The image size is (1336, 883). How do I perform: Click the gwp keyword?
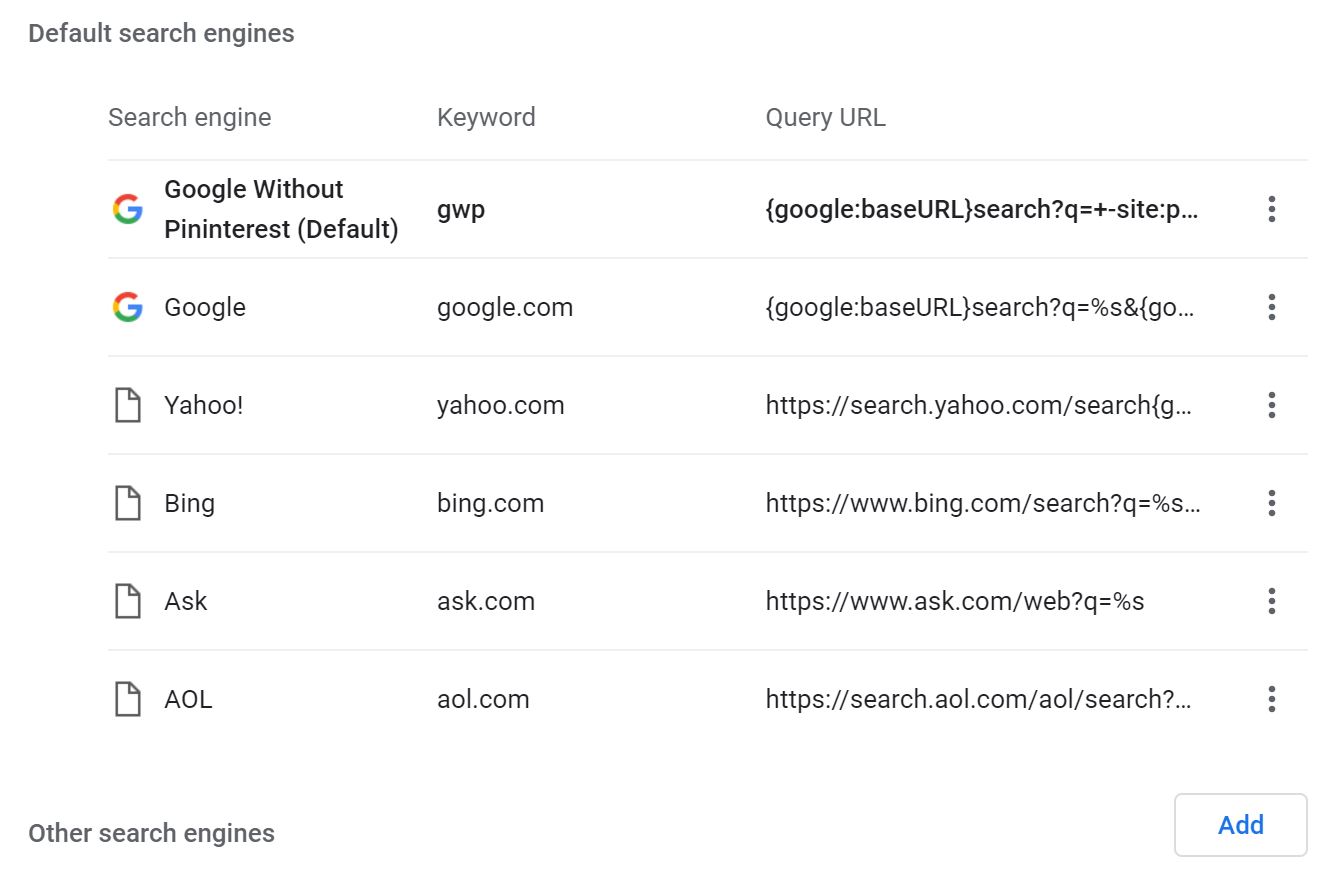pyautogui.click(x=461, y=211)
